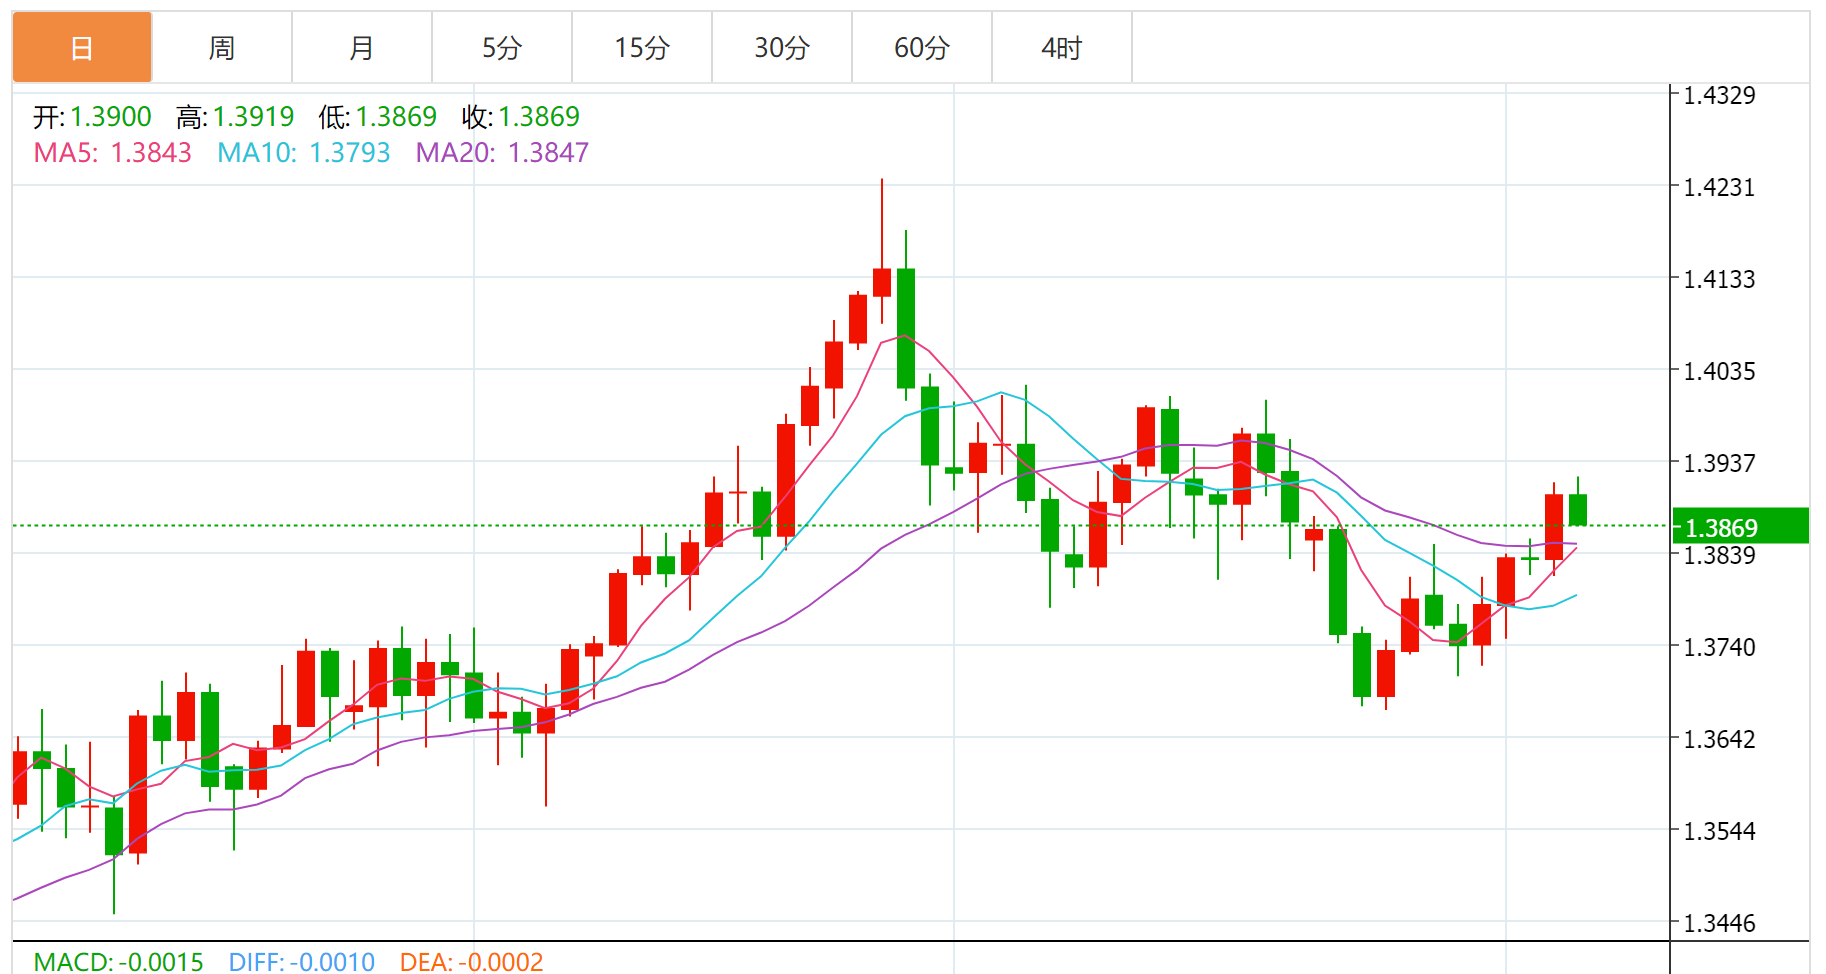The height and width of the screenshot is (974, 1826).
Task: Click the high price 1.3919 value
Action: tap(254, 117)
